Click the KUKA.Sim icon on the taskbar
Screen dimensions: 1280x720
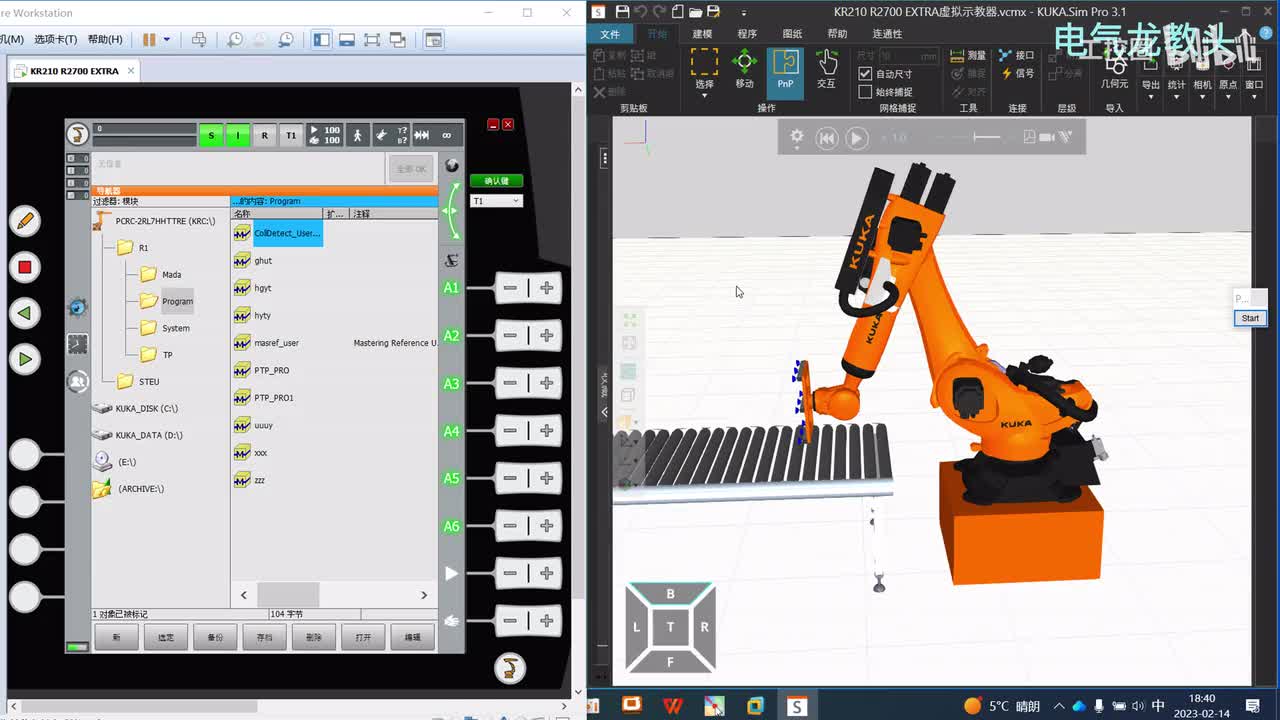click(797, 706)
